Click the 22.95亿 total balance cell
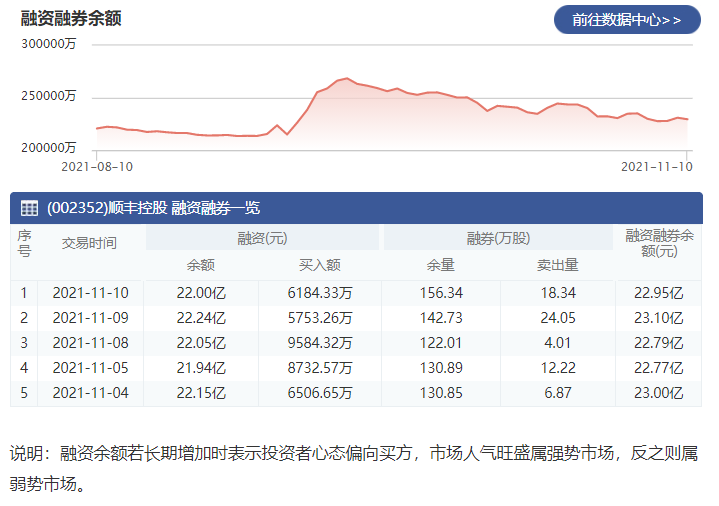 [x=659, y=293]
